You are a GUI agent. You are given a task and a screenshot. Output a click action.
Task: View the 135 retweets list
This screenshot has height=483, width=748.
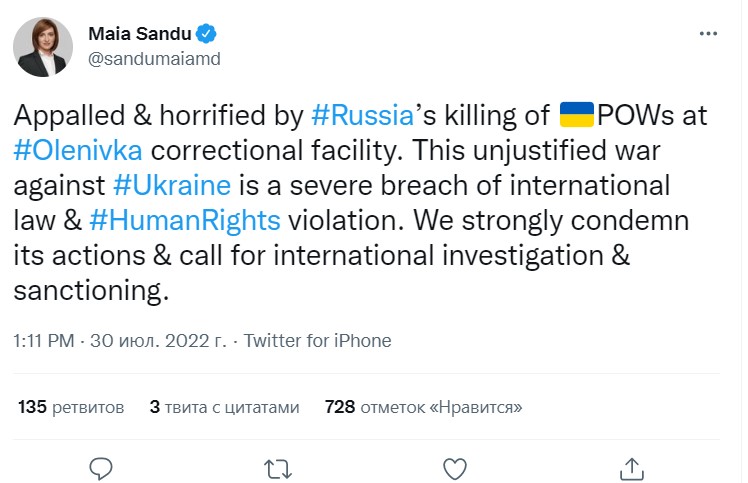pyautogui.click(x=71, y=407)
